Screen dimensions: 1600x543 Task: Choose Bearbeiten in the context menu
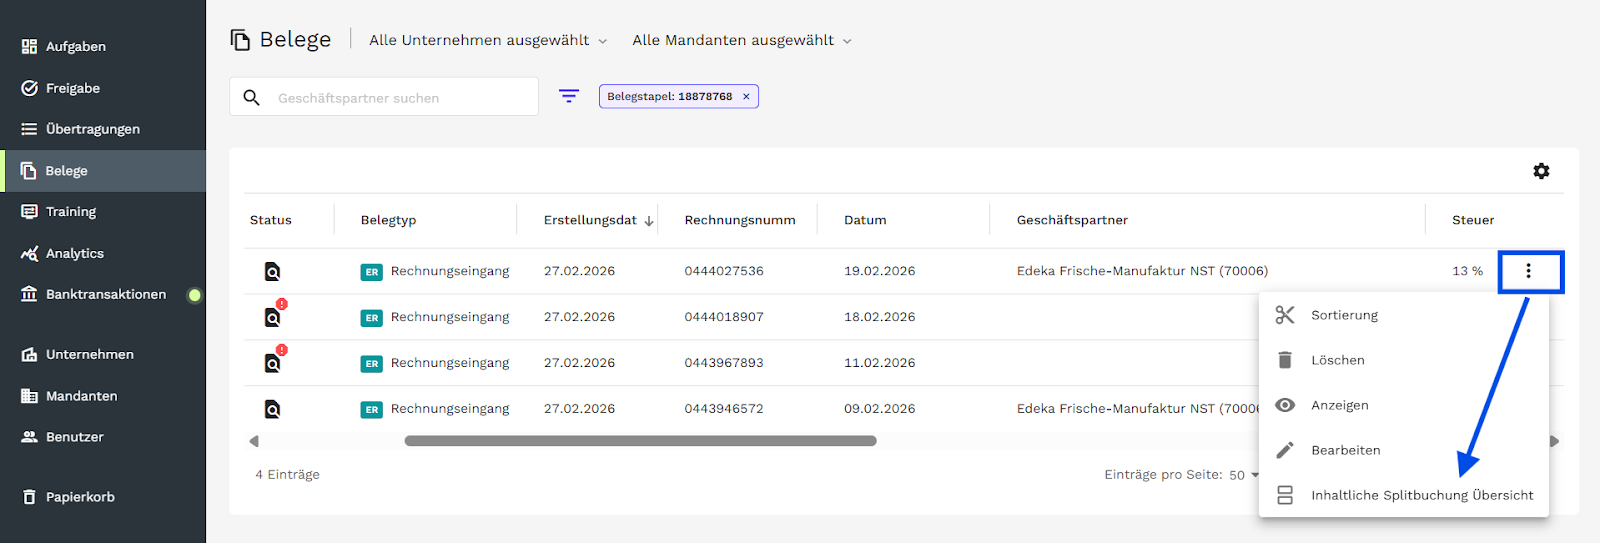(1345, 450)
